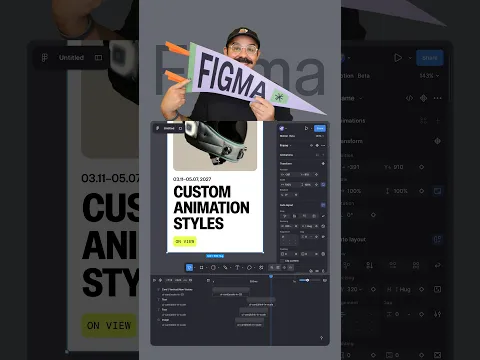Open Frame tool options chevron

point(206,267)
